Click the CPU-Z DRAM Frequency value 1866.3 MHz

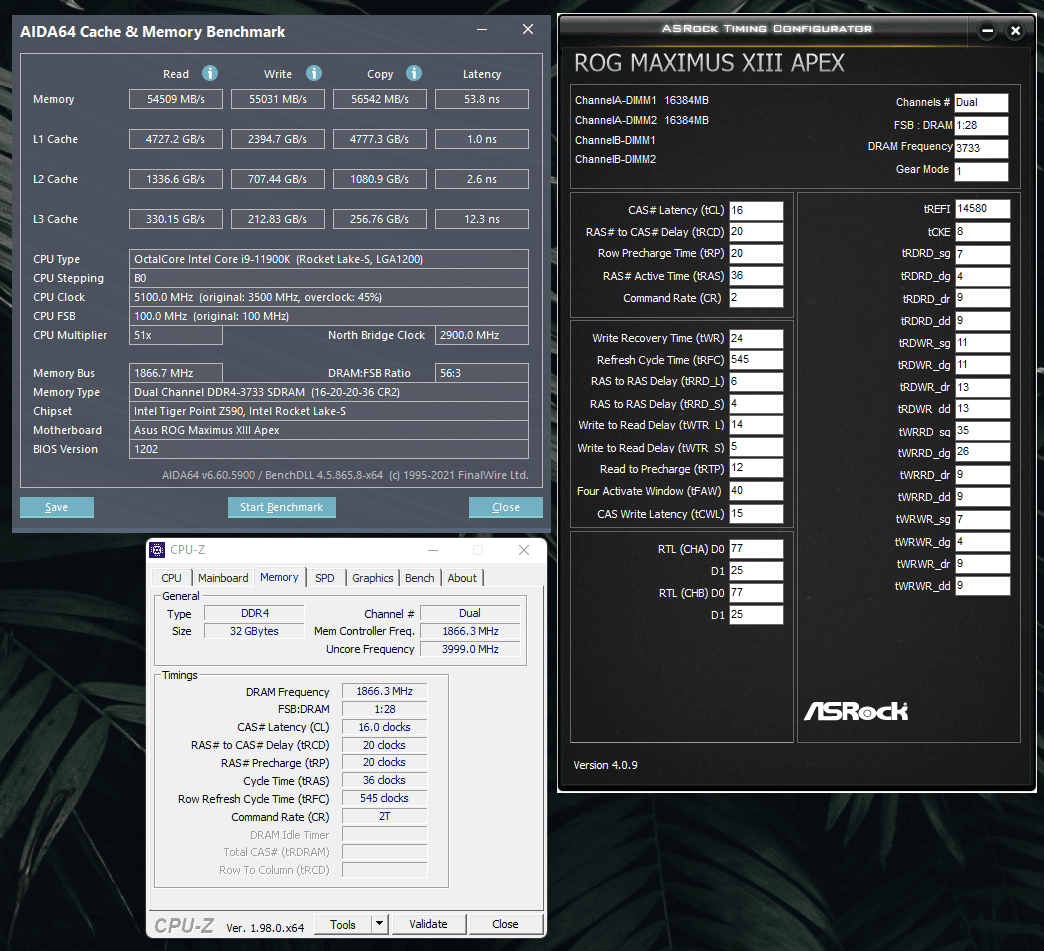(384, 691)
